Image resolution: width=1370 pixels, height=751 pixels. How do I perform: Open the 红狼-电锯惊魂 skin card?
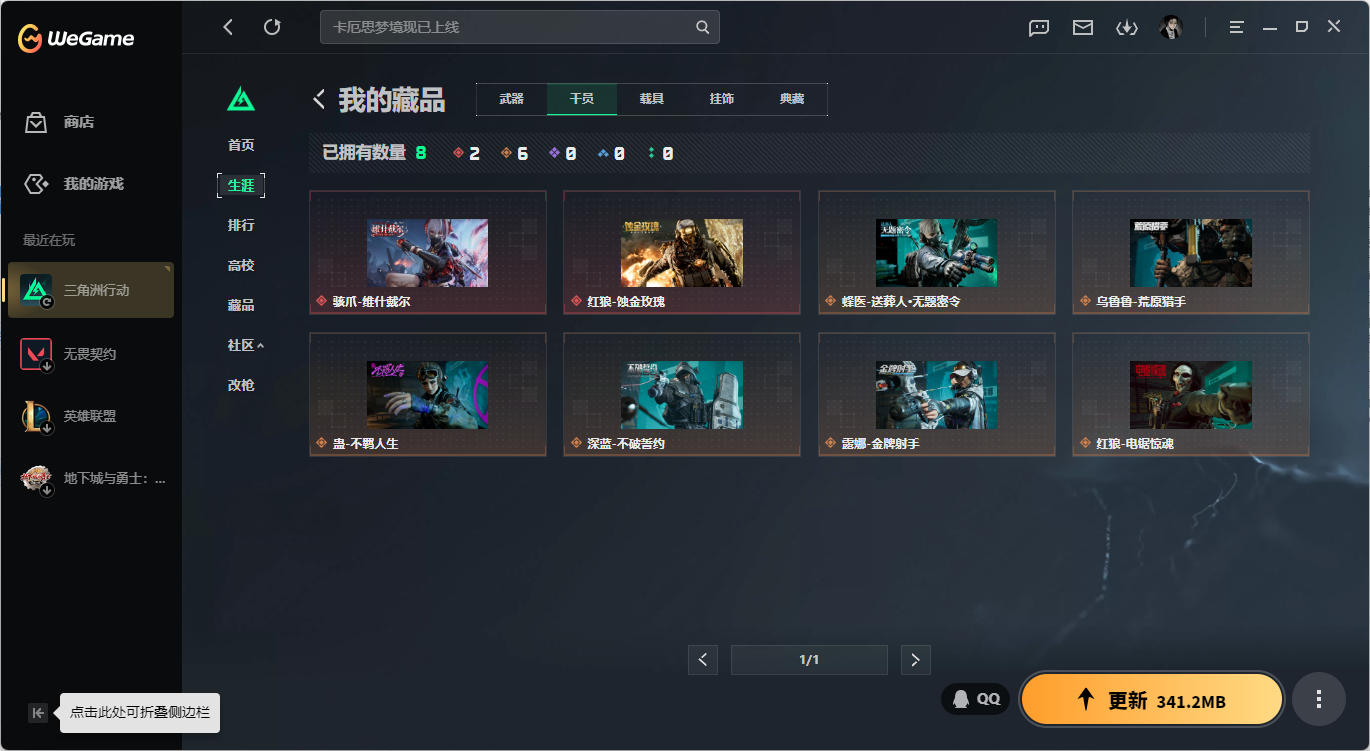1191,394
